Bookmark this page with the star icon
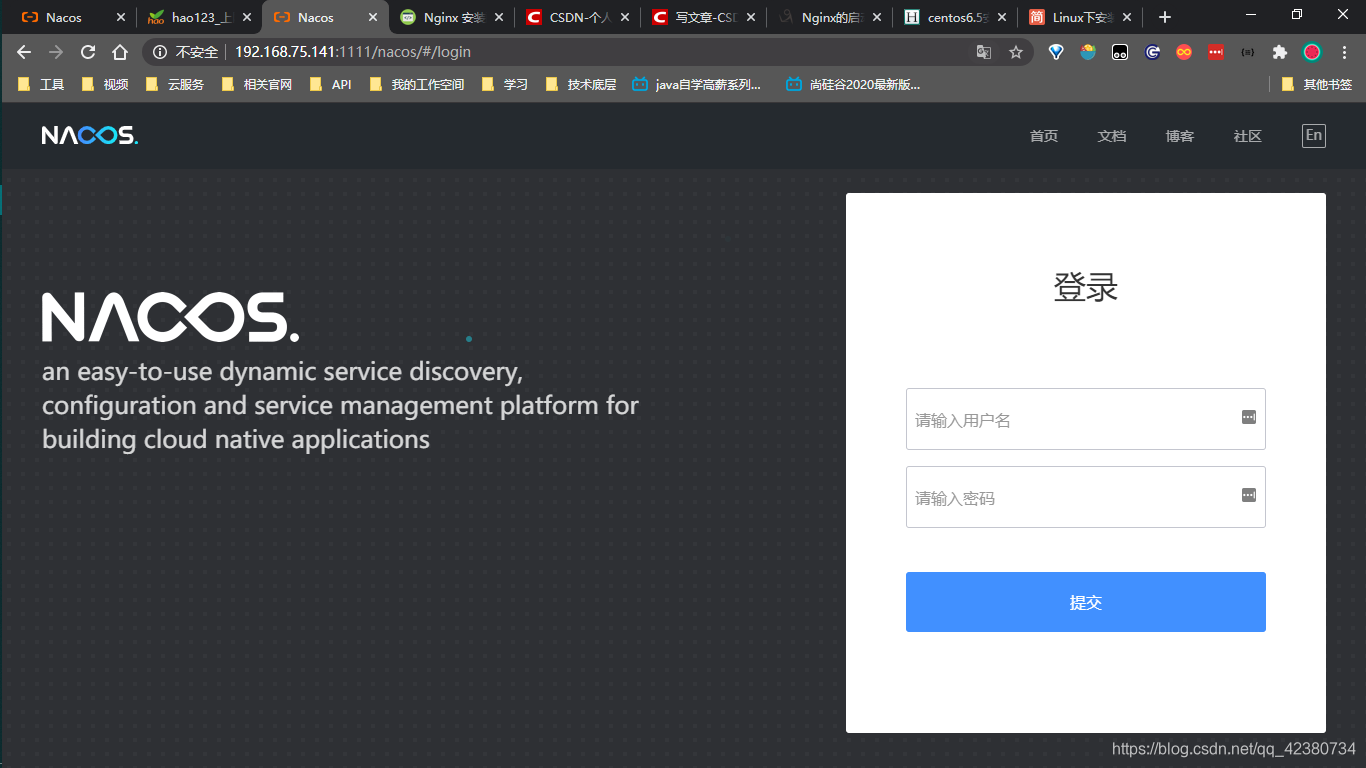The width and height of the screenshot is (1366, 768). (x=1016, y=52)
